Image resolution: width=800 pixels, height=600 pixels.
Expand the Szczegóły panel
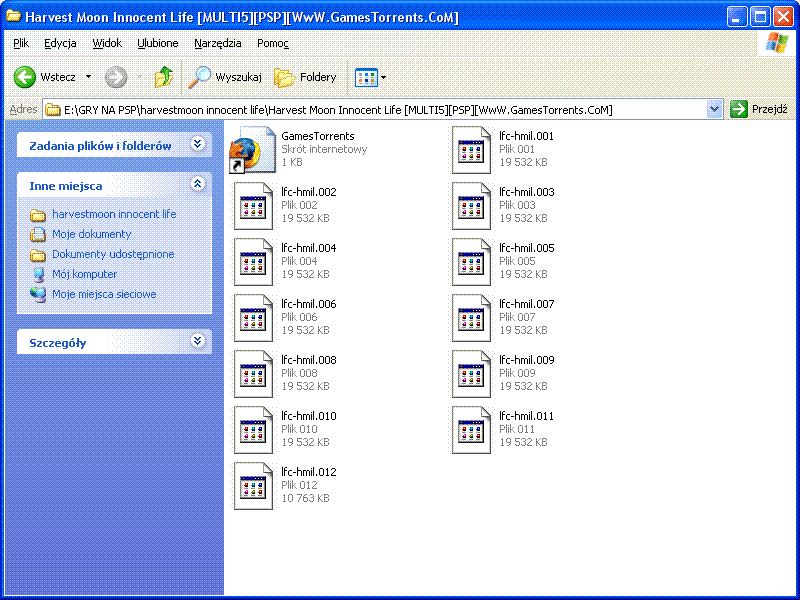(197, 341)
